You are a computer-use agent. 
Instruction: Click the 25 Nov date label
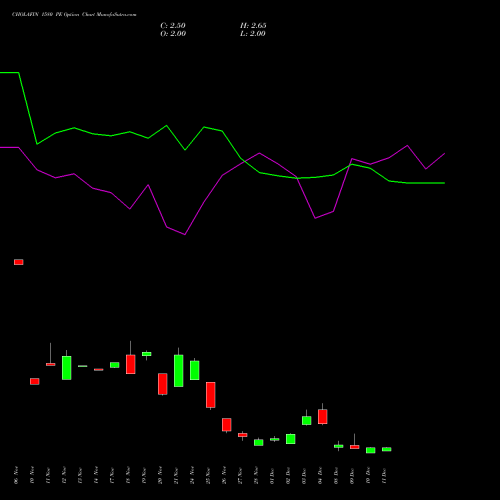point(208,475)
